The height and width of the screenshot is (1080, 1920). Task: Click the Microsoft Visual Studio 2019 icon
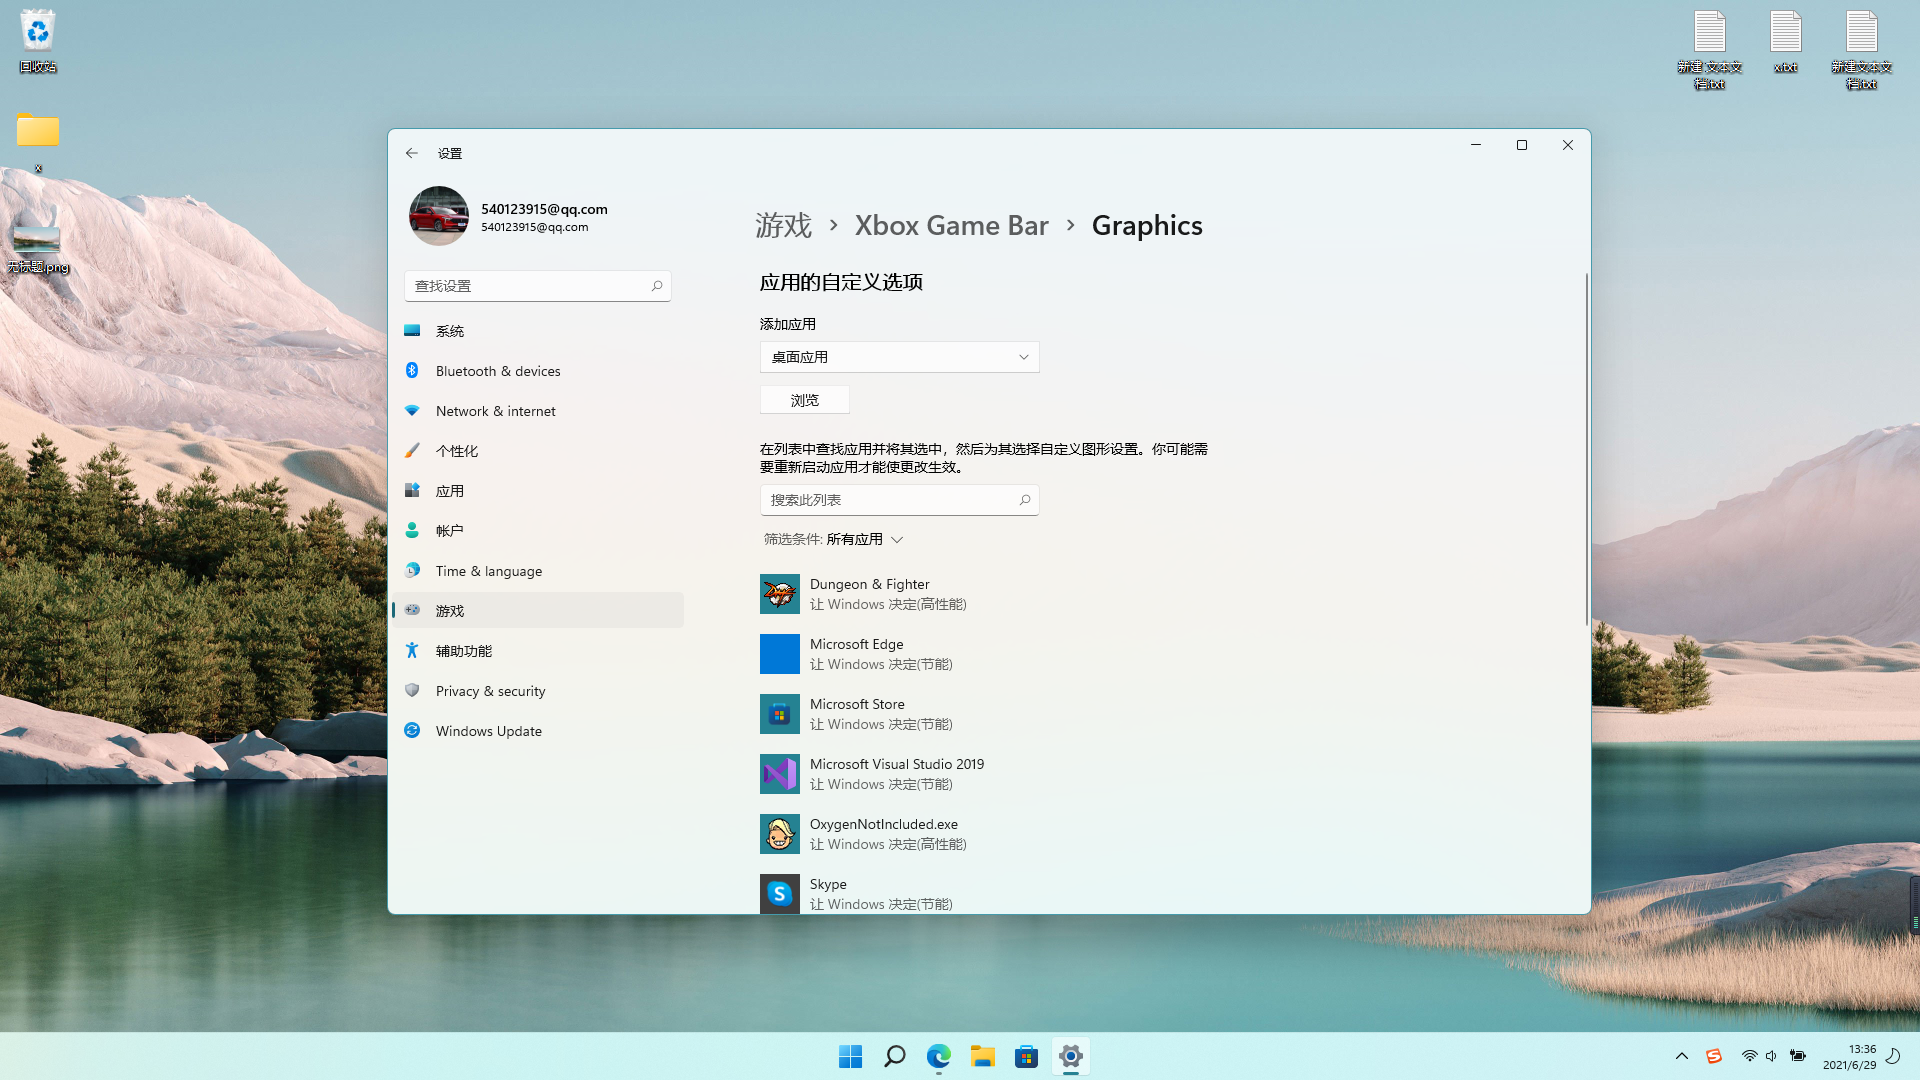[x=779, y=774]
